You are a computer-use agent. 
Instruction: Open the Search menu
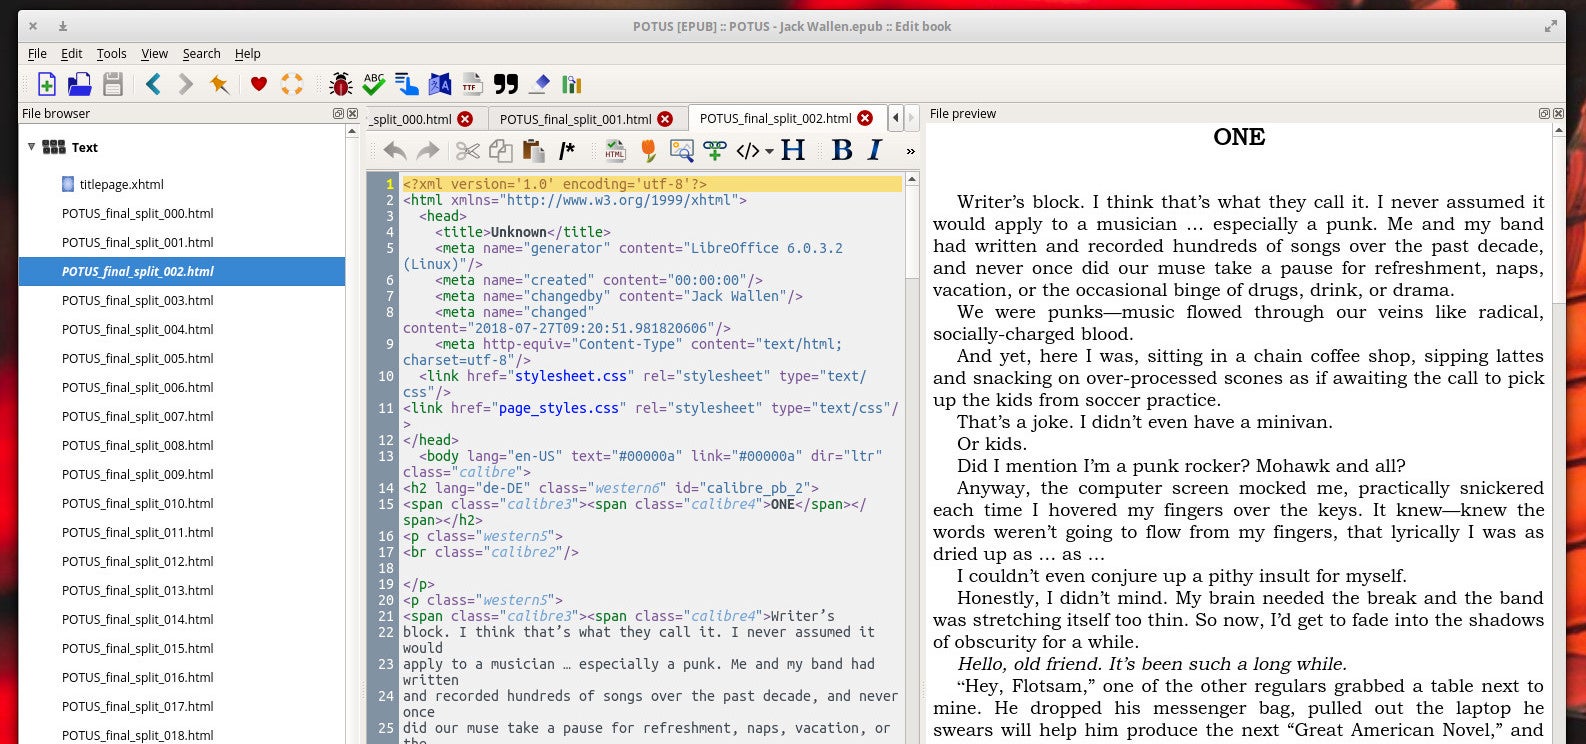[201, 53]
